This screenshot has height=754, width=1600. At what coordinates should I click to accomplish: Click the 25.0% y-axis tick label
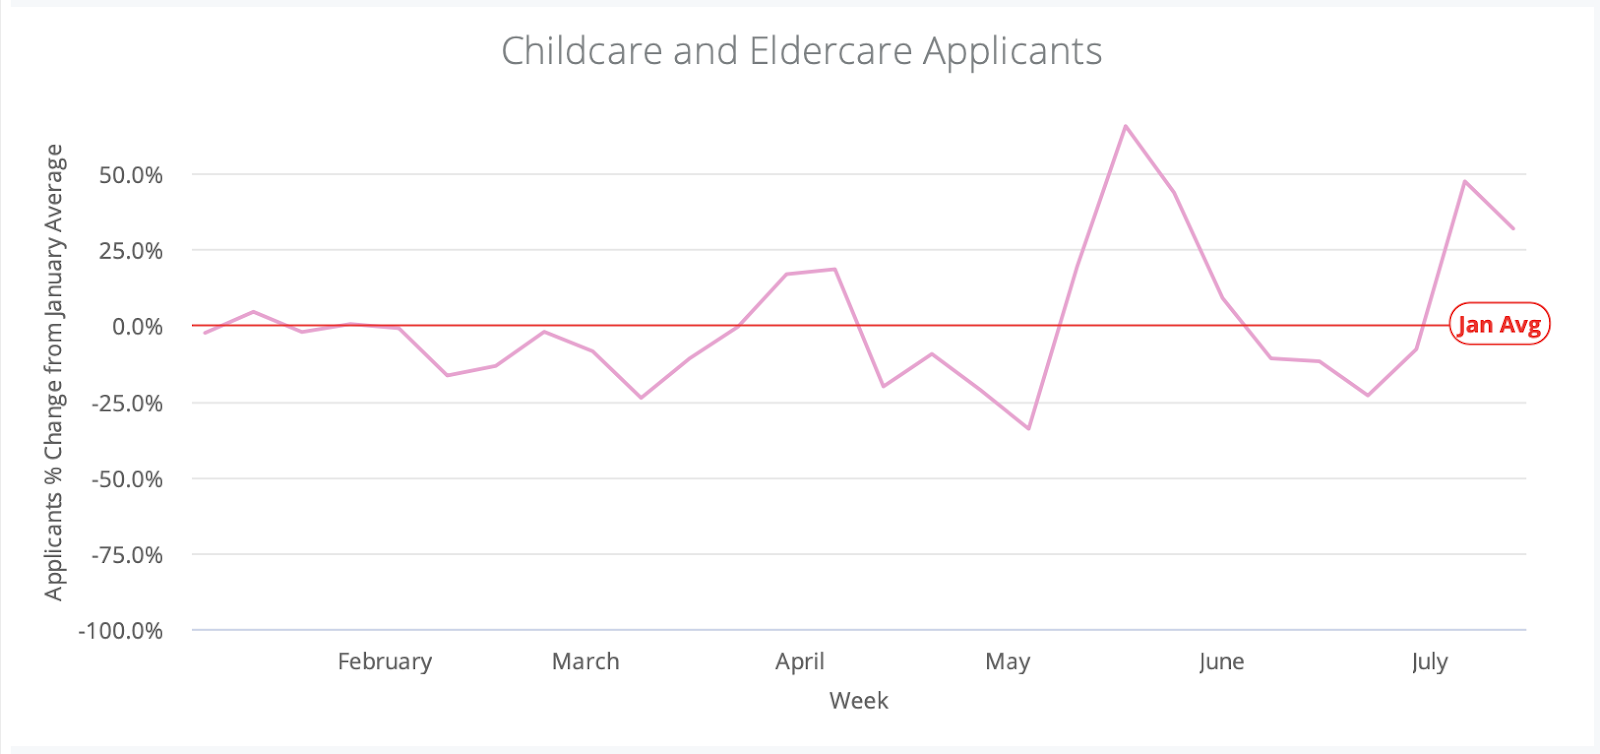130,251
